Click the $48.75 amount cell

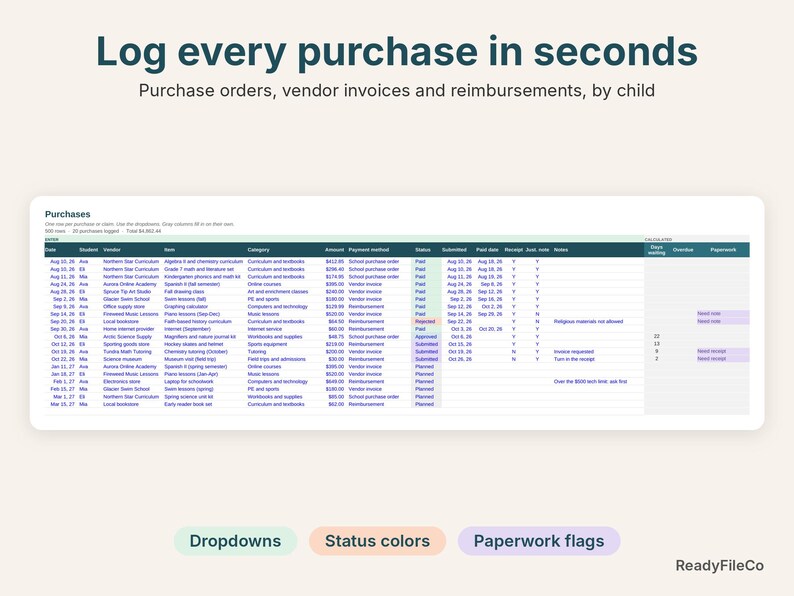[336, 337]
